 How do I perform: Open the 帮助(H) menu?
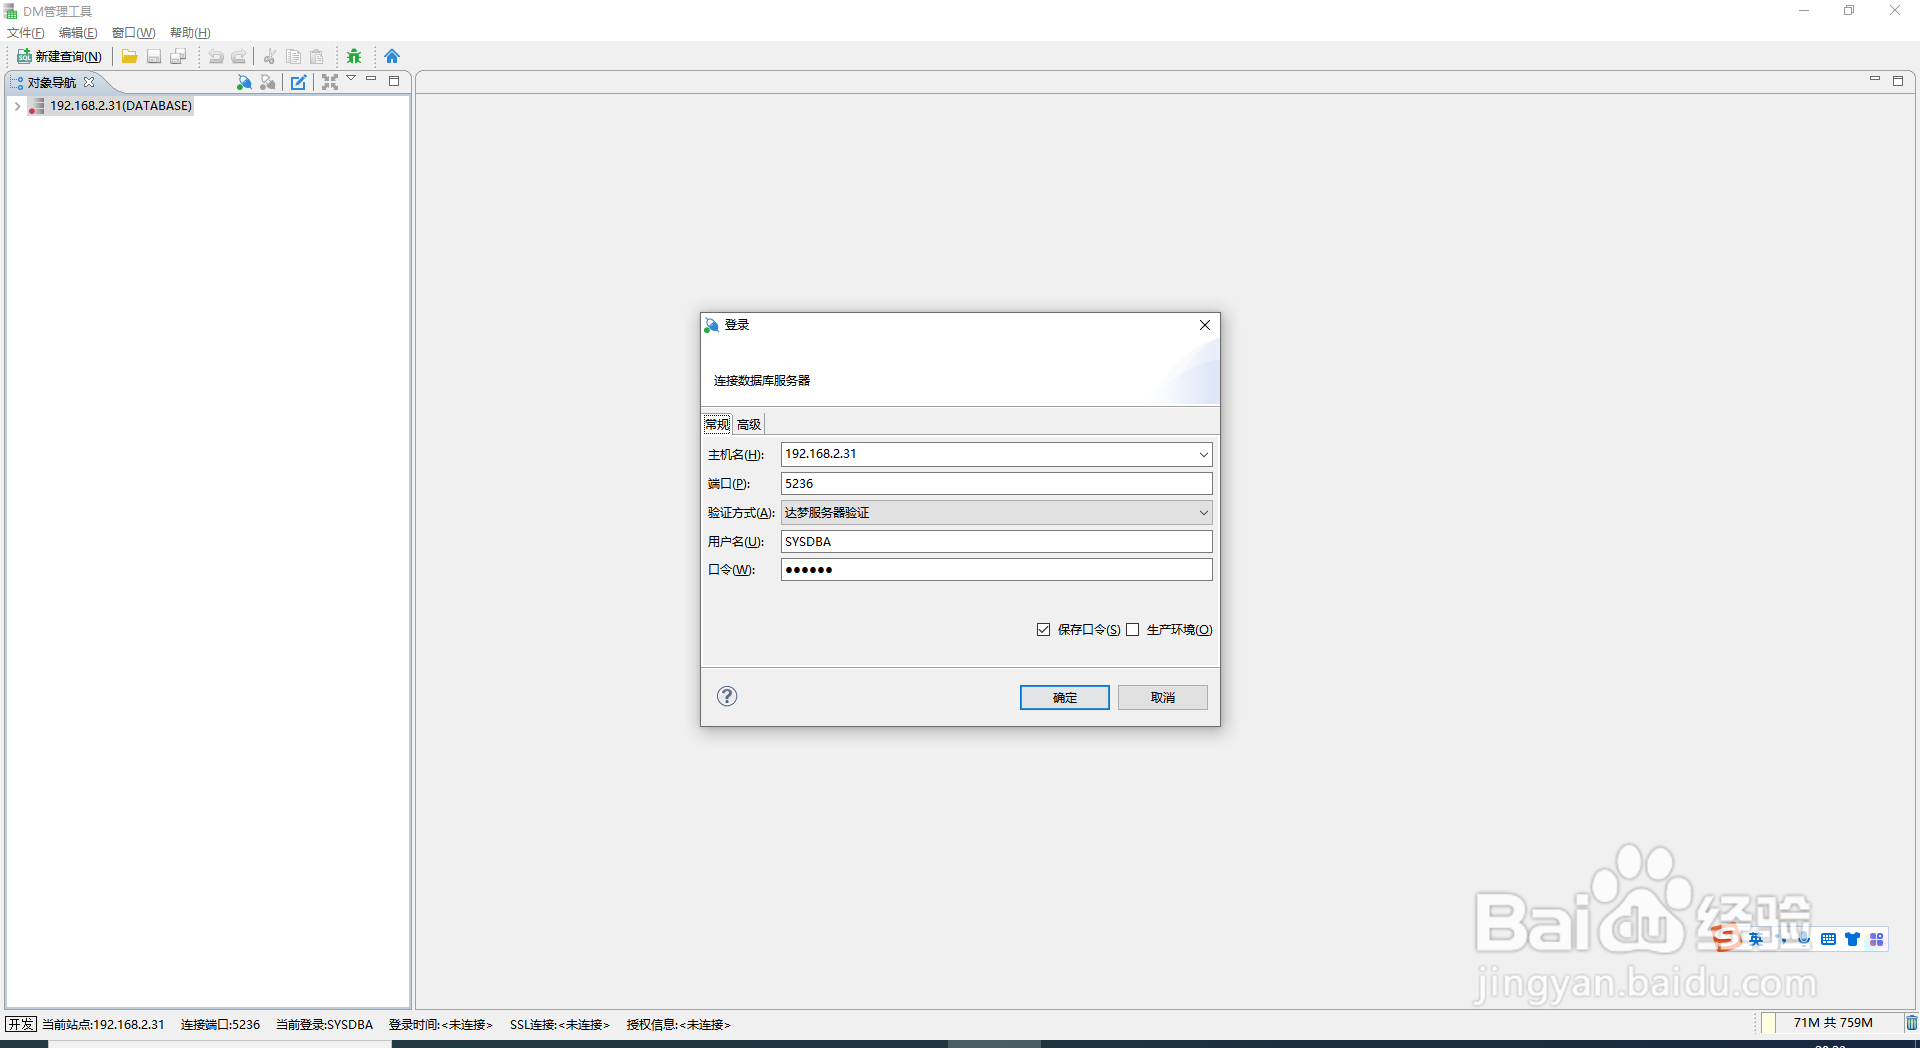tap(190, 33)
